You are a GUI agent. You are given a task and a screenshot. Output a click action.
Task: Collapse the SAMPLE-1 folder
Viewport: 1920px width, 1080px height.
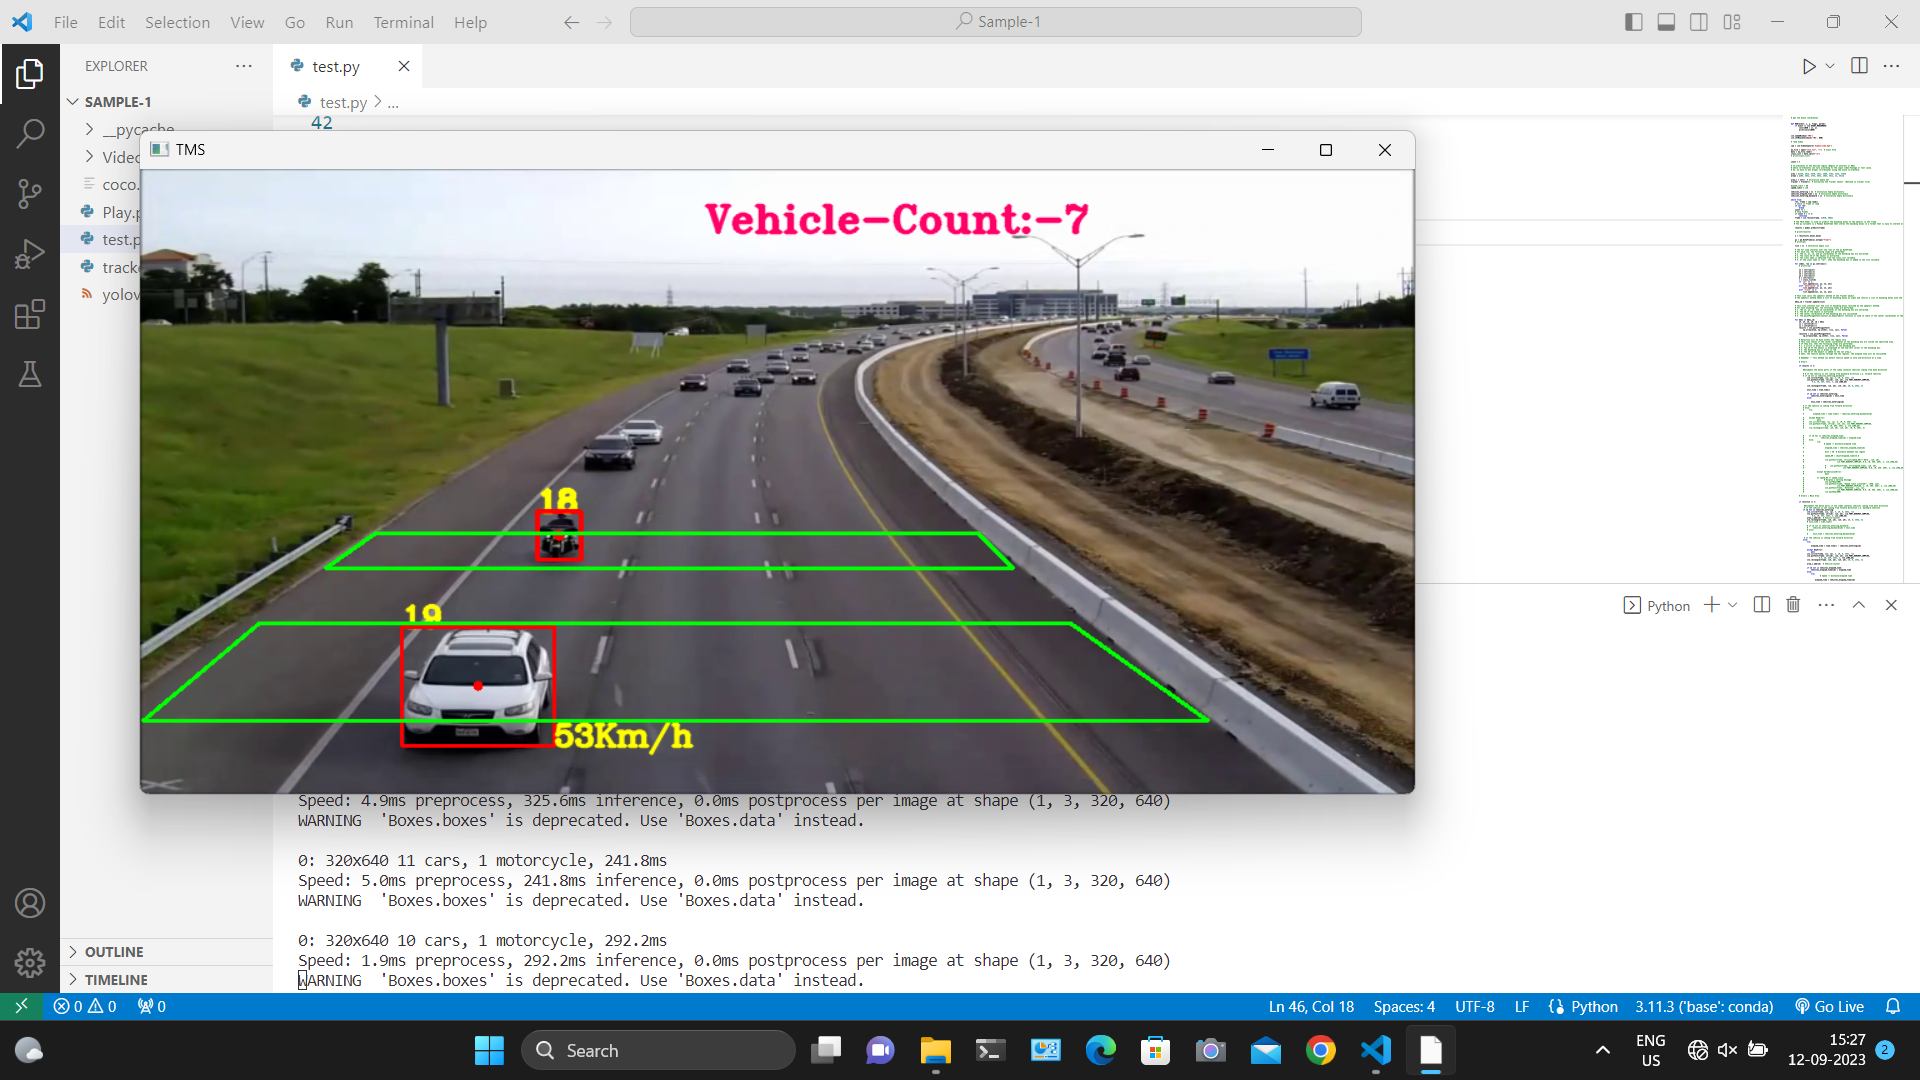73,101
